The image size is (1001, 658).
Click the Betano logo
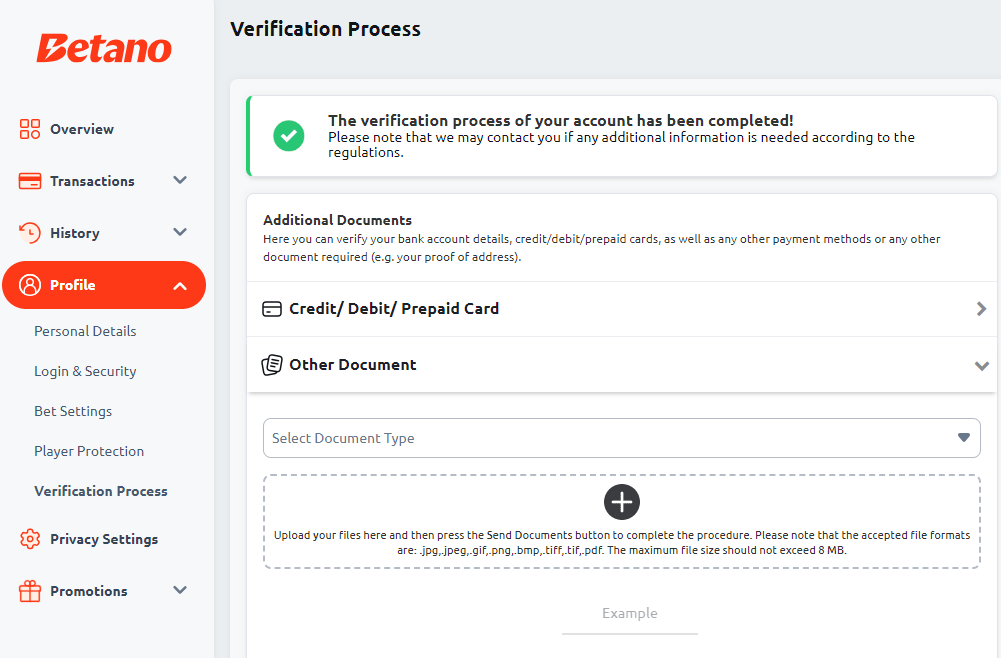pyautogui.click(x=104, y=49)
